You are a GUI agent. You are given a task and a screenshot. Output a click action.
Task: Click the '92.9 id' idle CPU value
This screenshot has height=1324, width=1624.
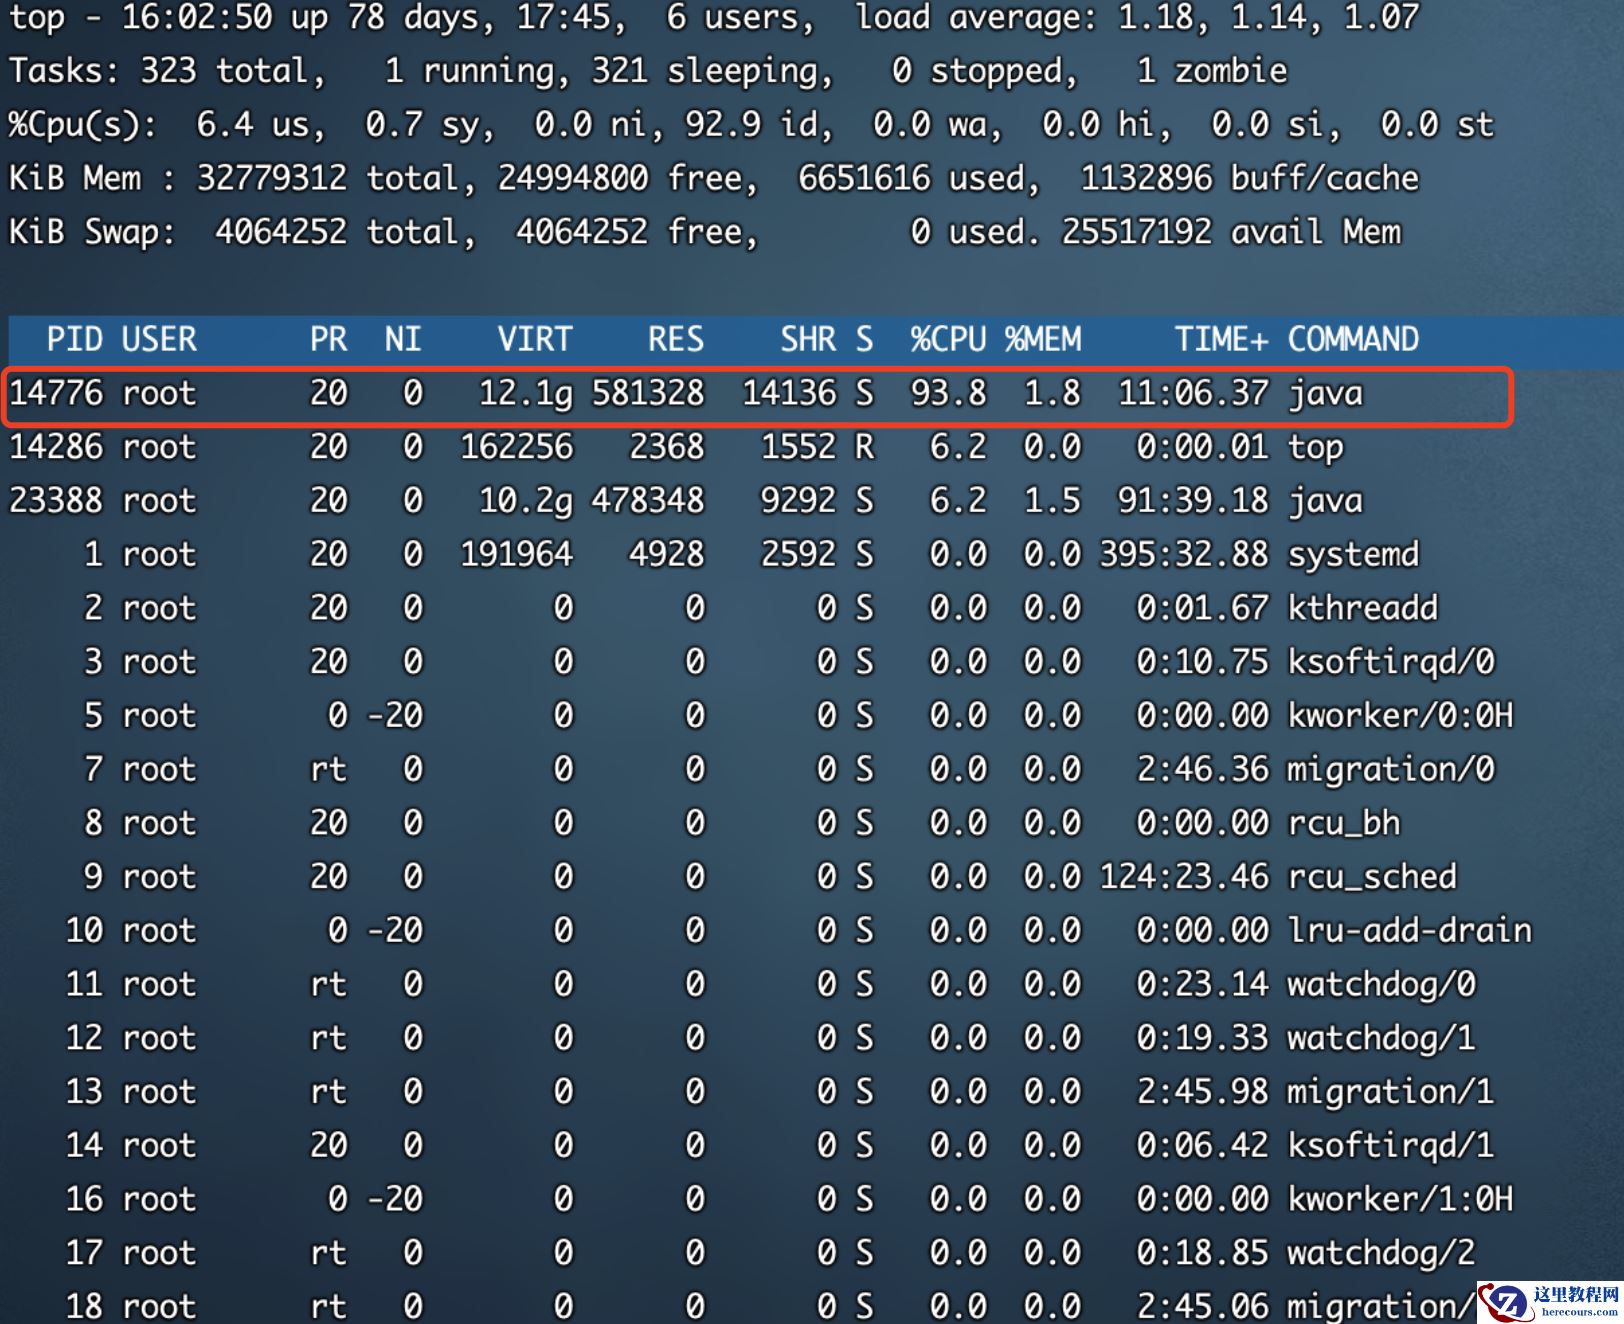[x=751, y=125]
